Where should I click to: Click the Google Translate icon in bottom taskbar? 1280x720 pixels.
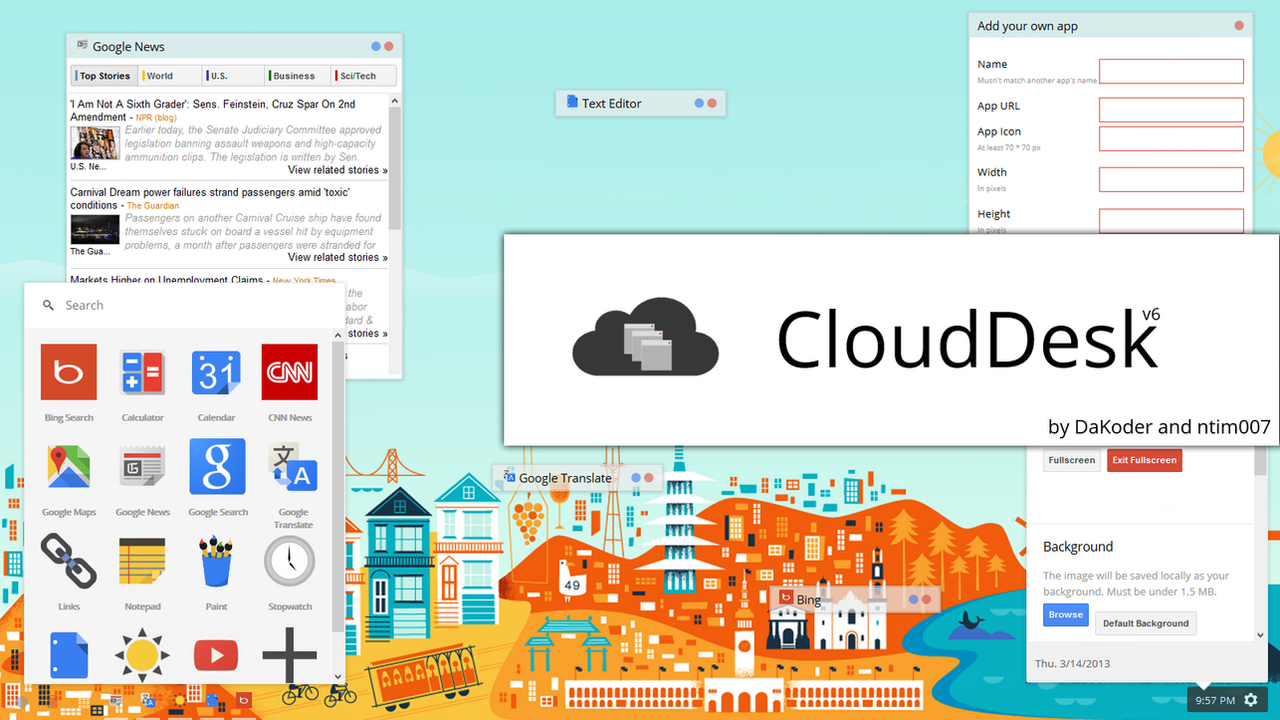148,701
